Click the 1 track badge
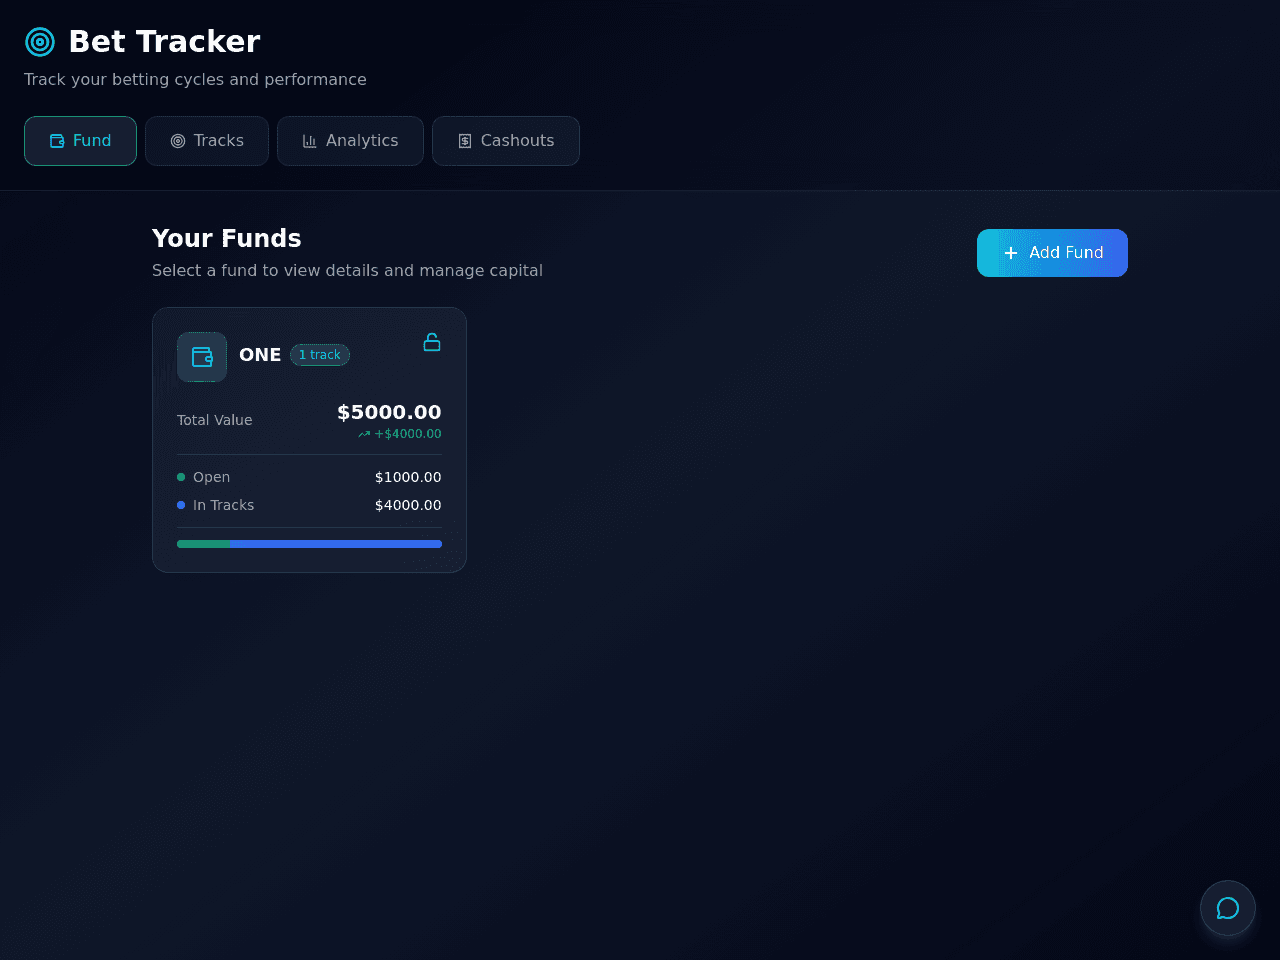The width and height of the screenshot is (1280, 960). [x=320, y=355]
